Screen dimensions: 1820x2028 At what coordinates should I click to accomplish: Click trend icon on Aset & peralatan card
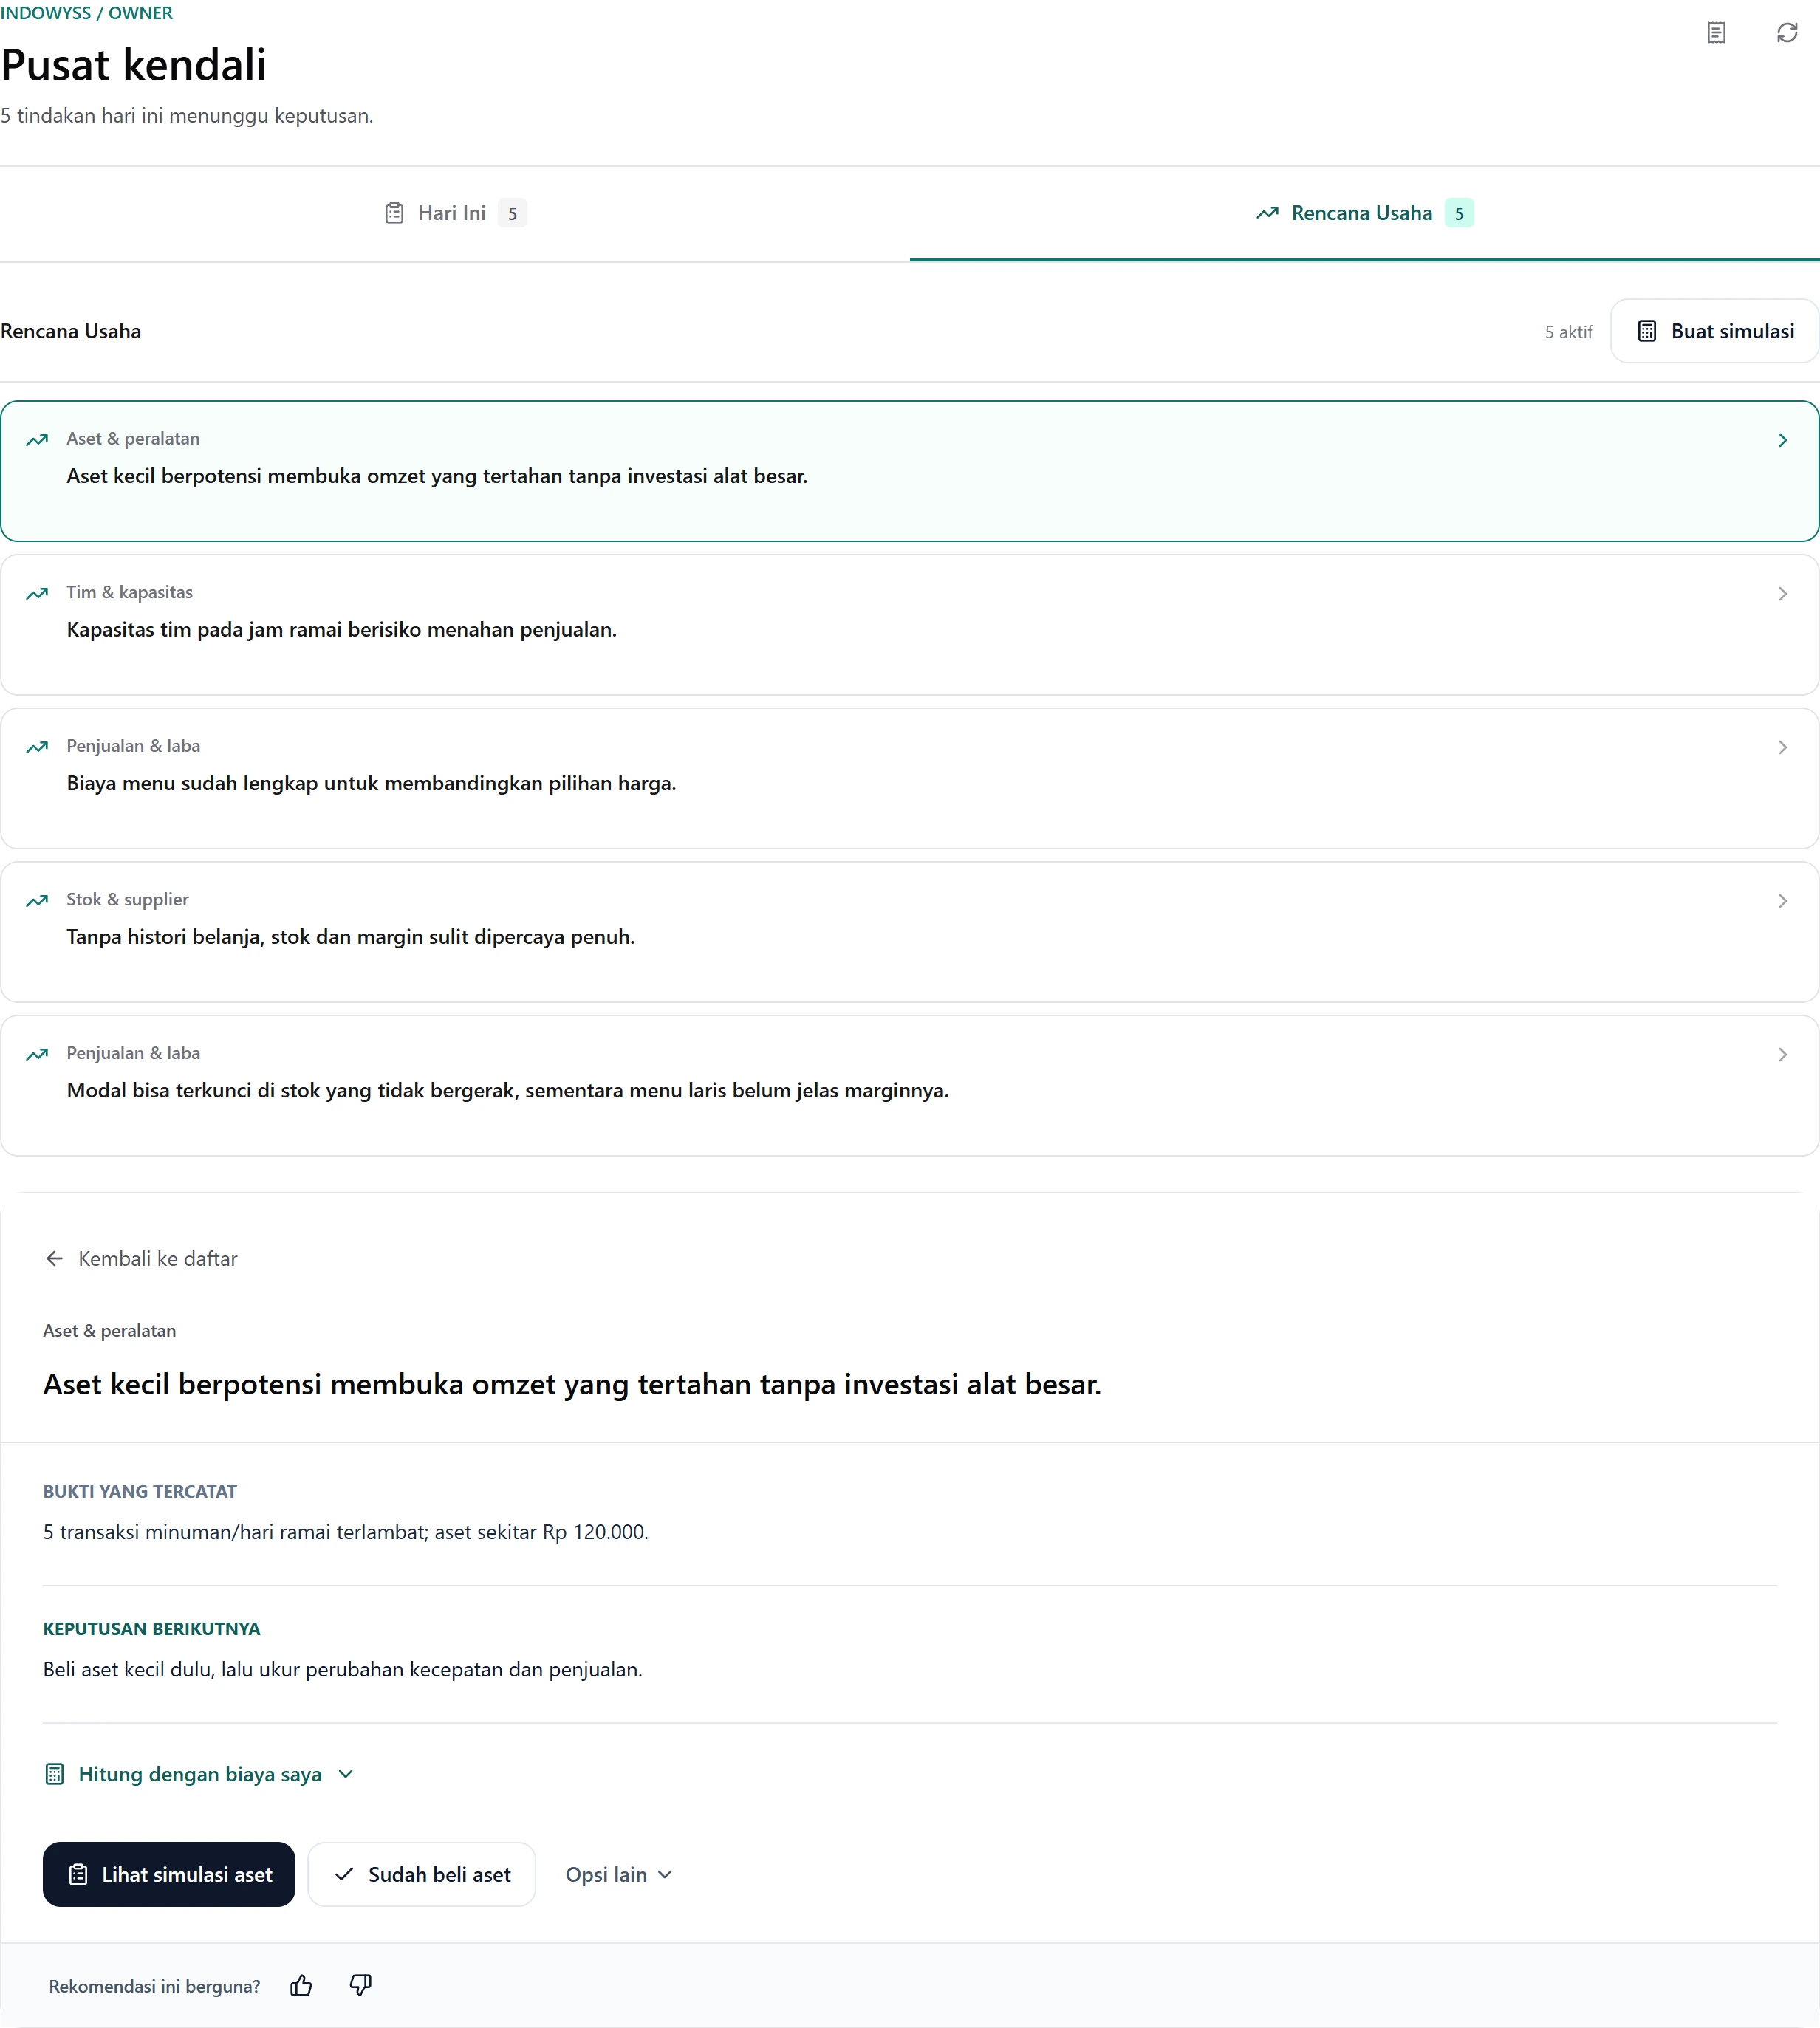tap(37, 440)
